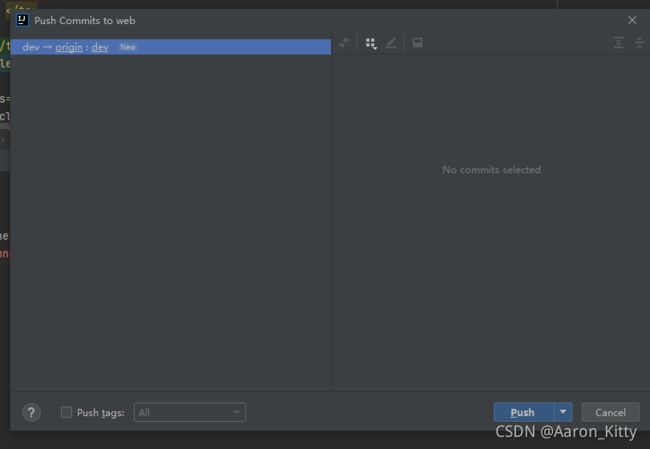The width and height of the screenshot is (650, 449).
Task: Click the Collapse All icon
Action: 639,42
